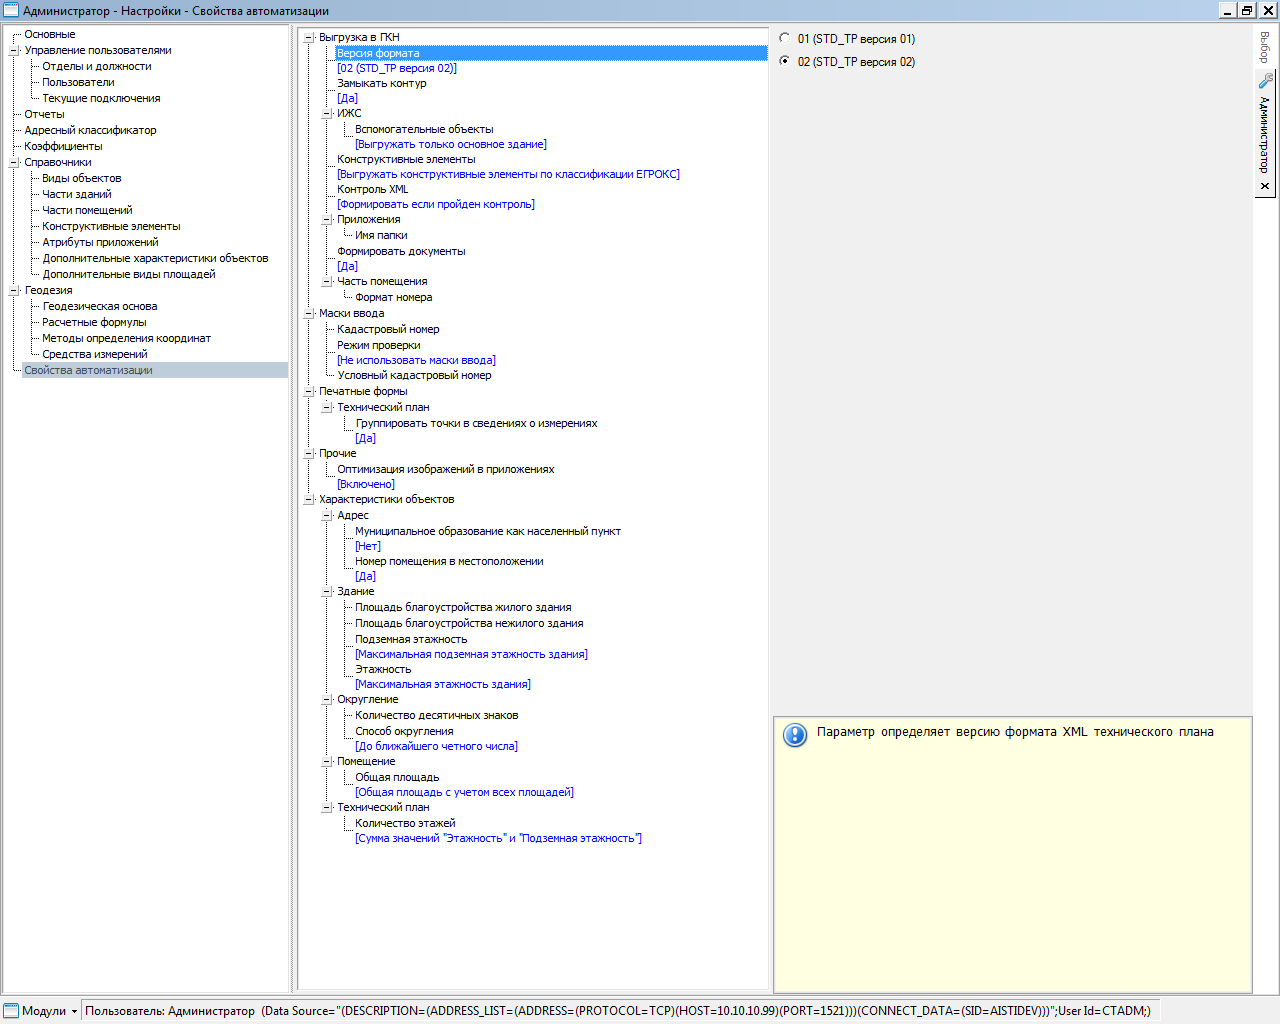1280x1024 pixels.
Task: Select Пользователи in the left tree
Action: pos(78,82)
